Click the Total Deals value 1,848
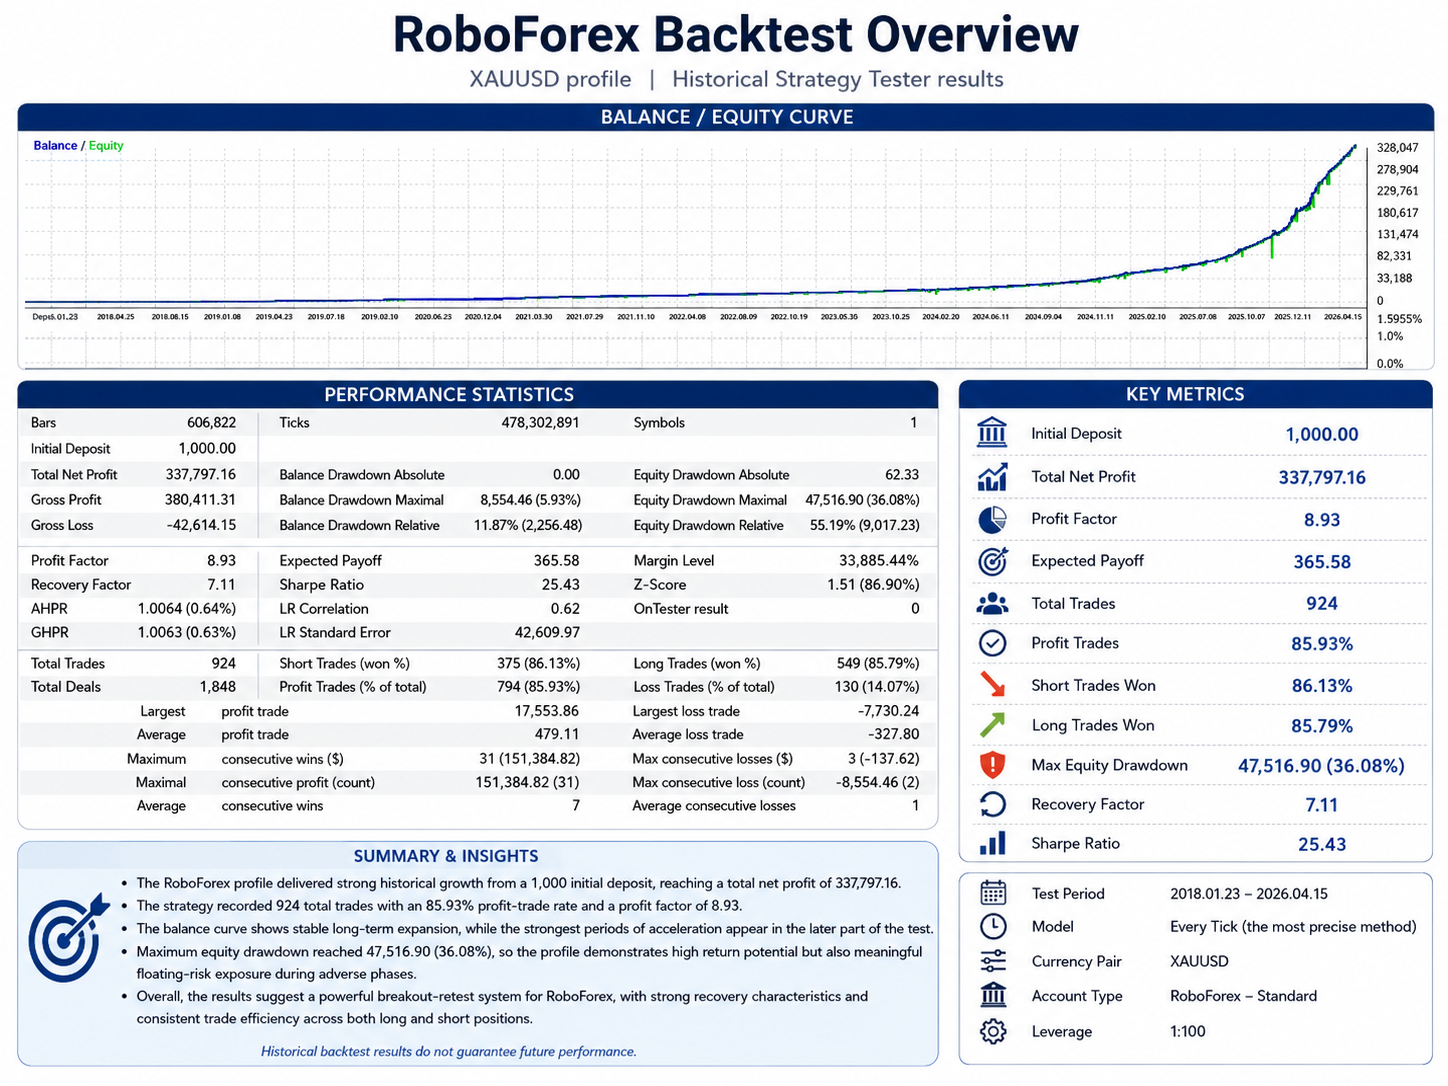This screenshot has width=1448, height=1086. click(x=217, y=687)
